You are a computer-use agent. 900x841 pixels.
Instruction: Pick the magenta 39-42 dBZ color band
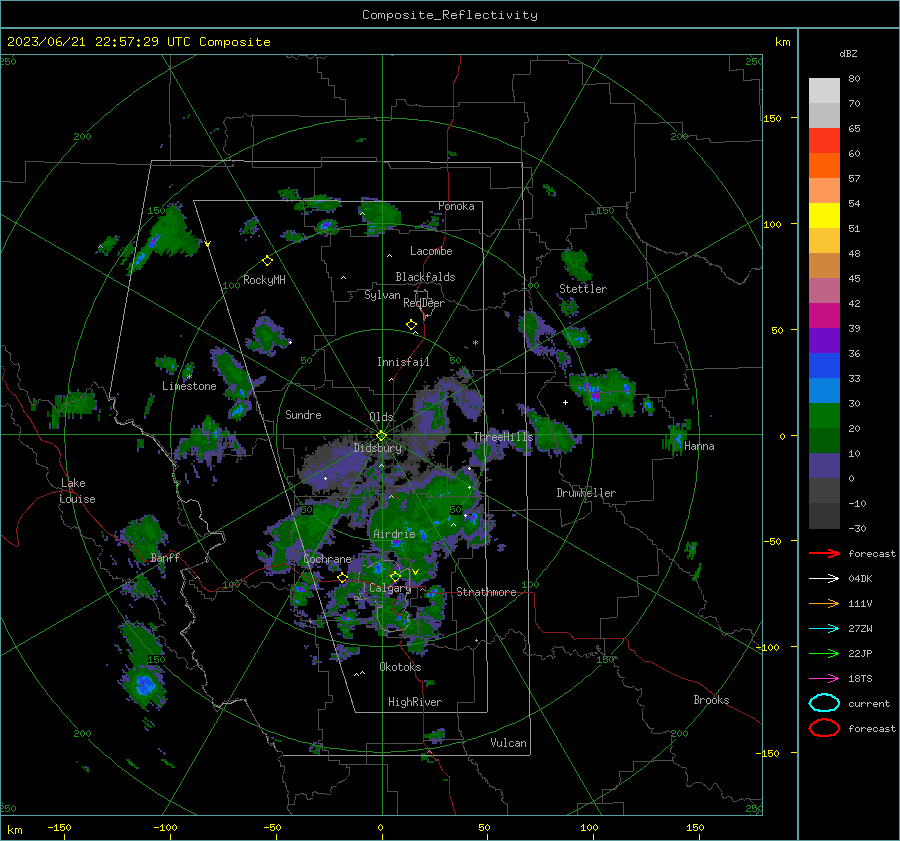(824, 316)
